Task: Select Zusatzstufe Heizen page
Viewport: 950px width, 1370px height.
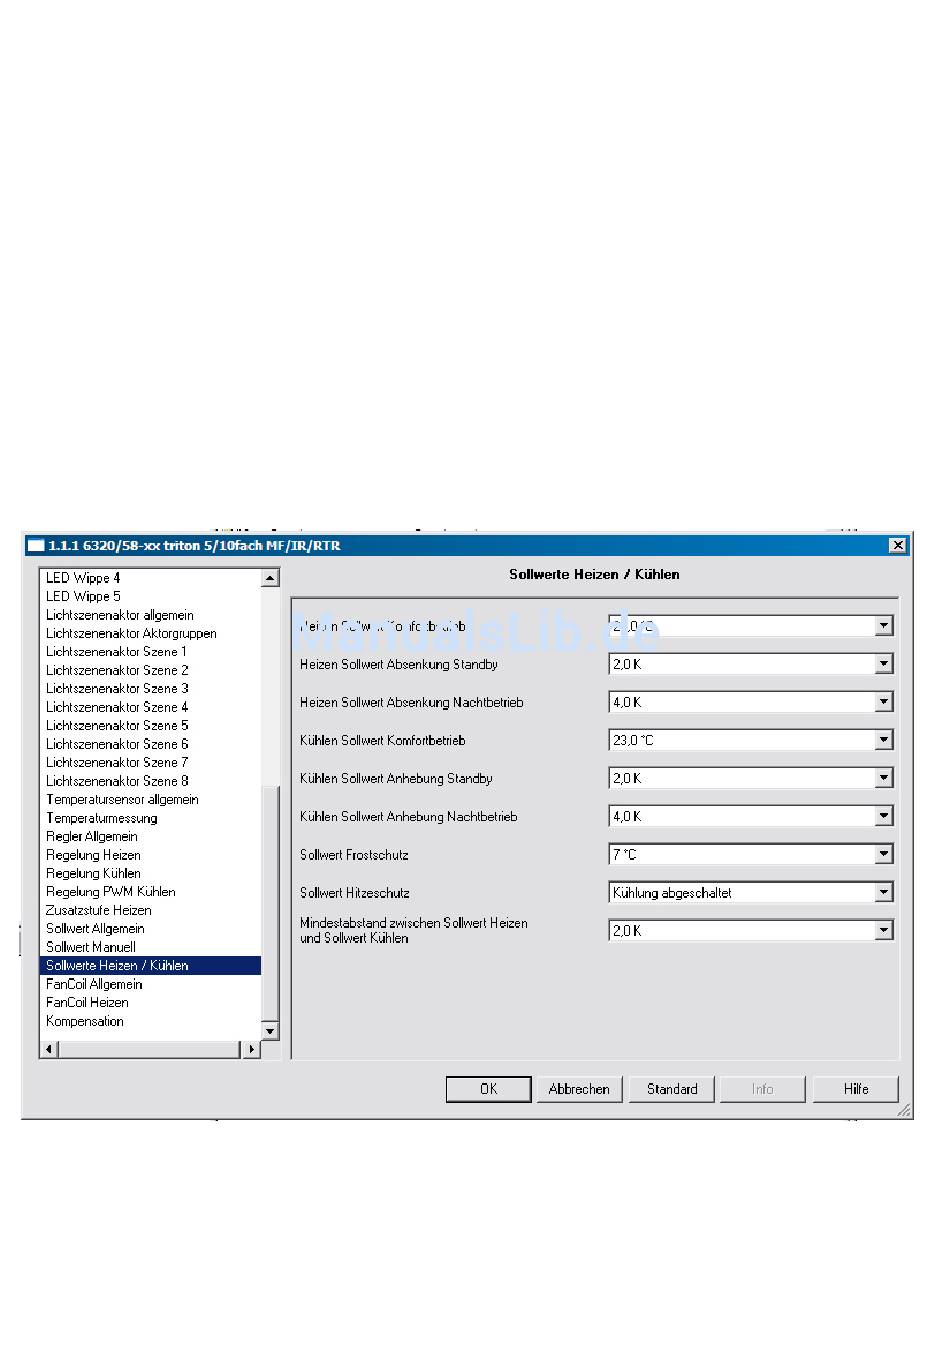Action: click(x=98, y=910)
